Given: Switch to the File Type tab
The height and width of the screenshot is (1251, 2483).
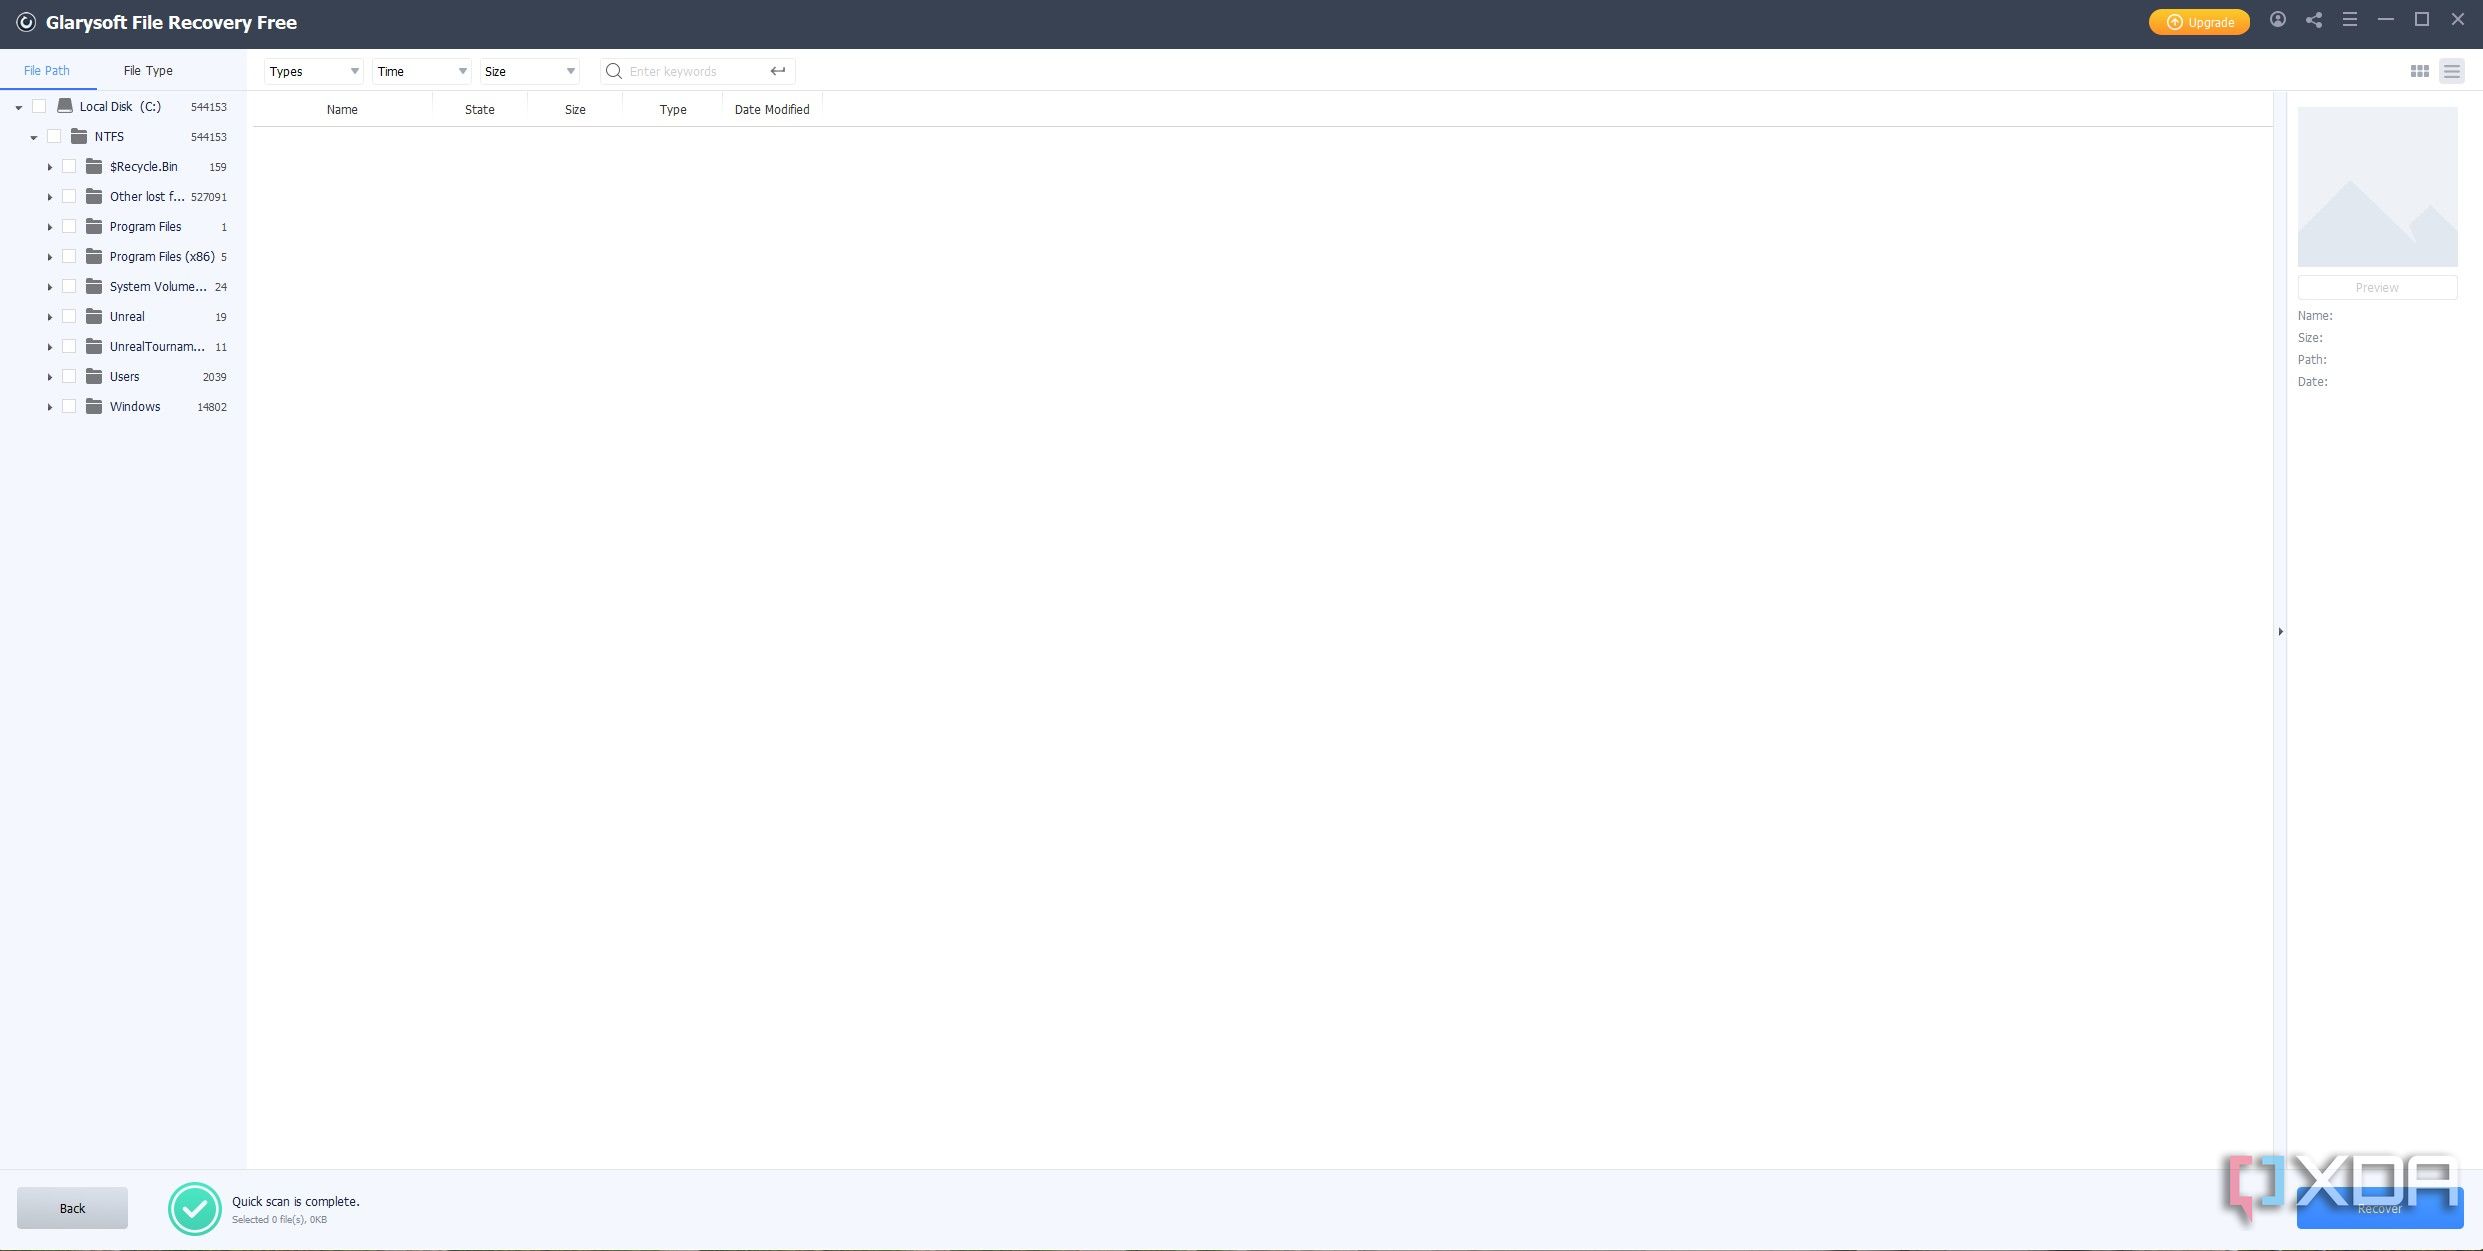Looking at the screenshot, I should point(148,70).
